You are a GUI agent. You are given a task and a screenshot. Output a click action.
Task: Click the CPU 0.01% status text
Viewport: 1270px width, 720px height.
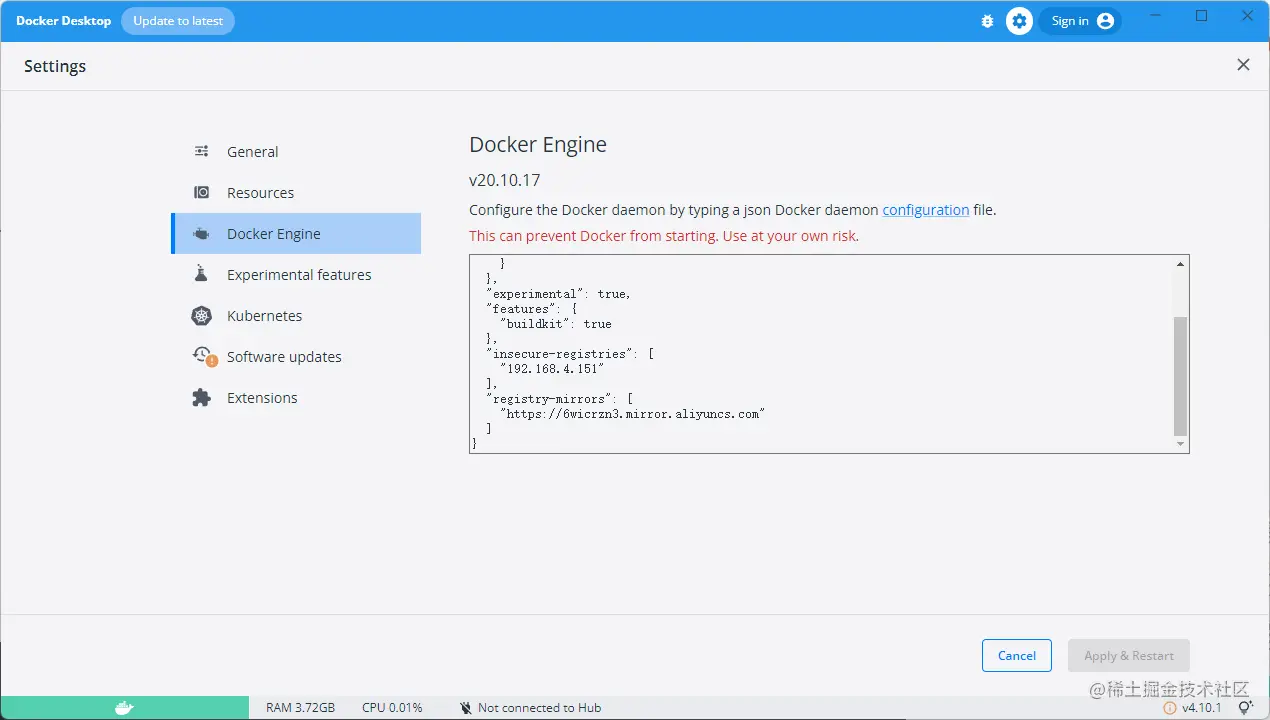click(392, 708)
